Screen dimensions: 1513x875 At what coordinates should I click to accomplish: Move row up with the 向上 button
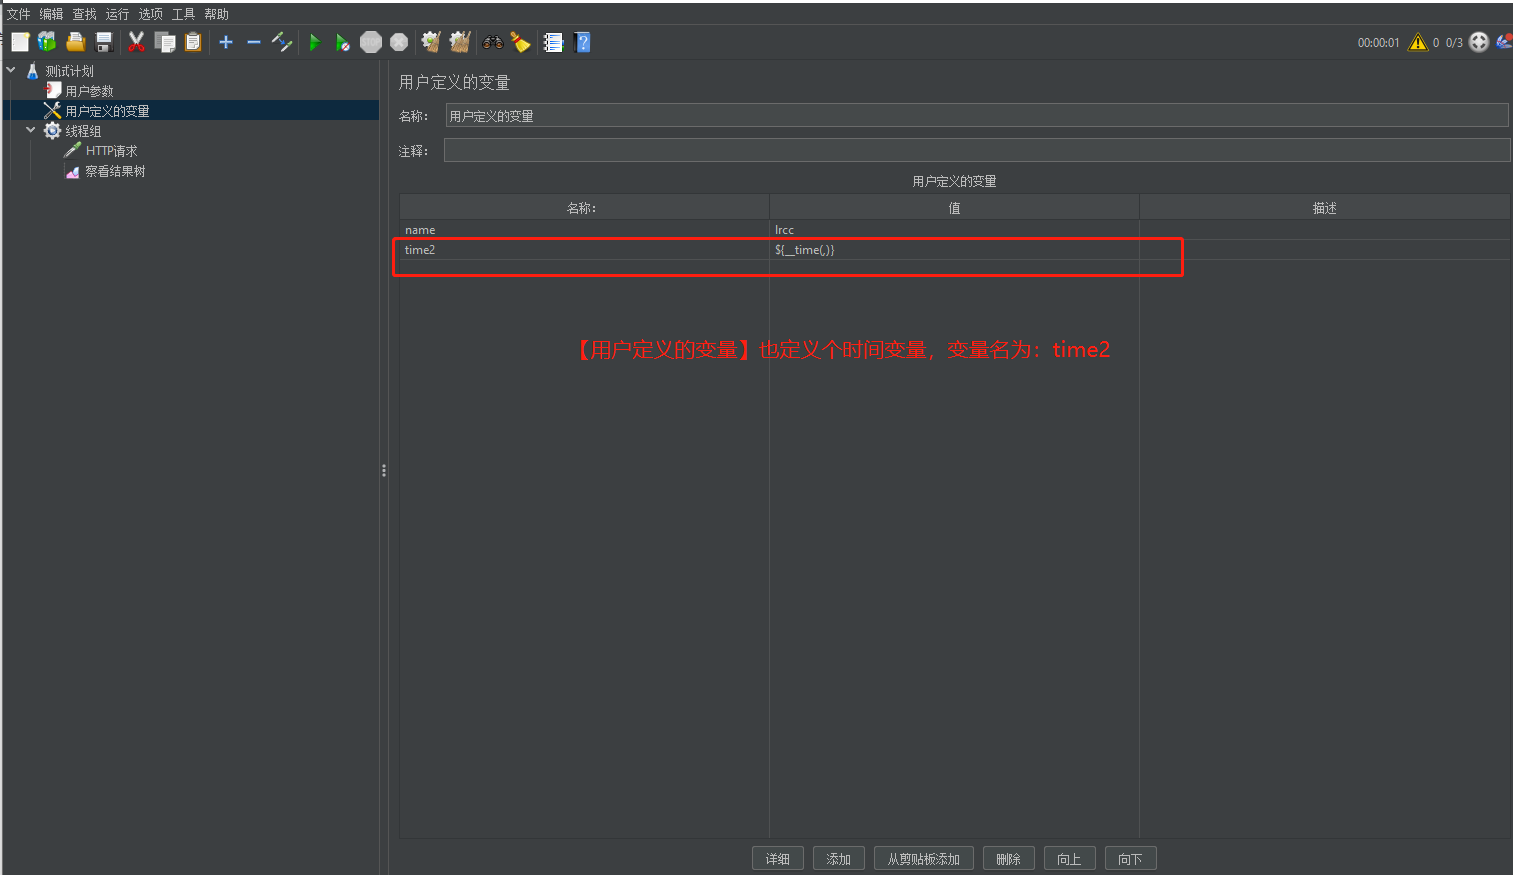[x=1070, y=859]
